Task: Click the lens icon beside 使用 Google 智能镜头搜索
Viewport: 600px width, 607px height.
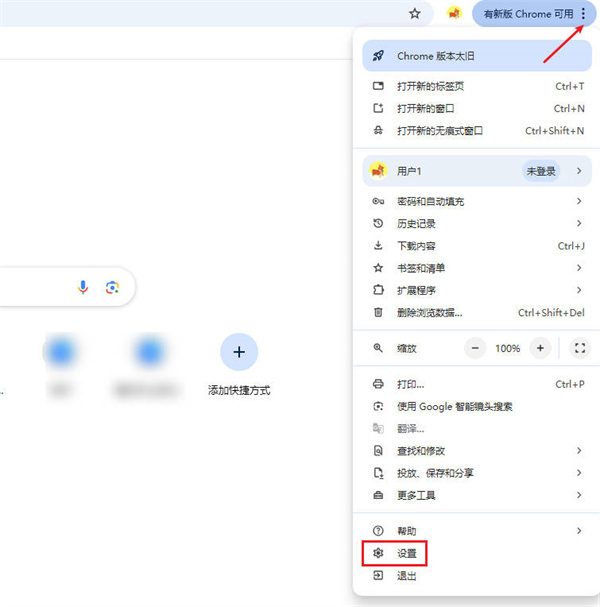Action: coord(378,406)
